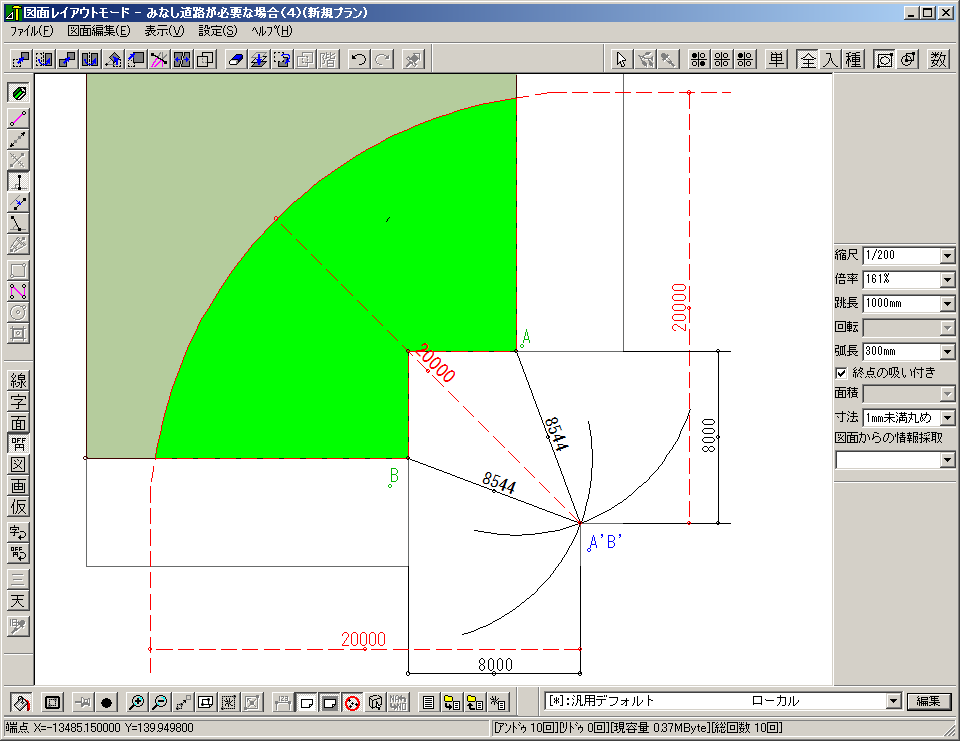Toggle the 種 (type) selection mode button
The image size is (960, 741).
coord(853,59)
